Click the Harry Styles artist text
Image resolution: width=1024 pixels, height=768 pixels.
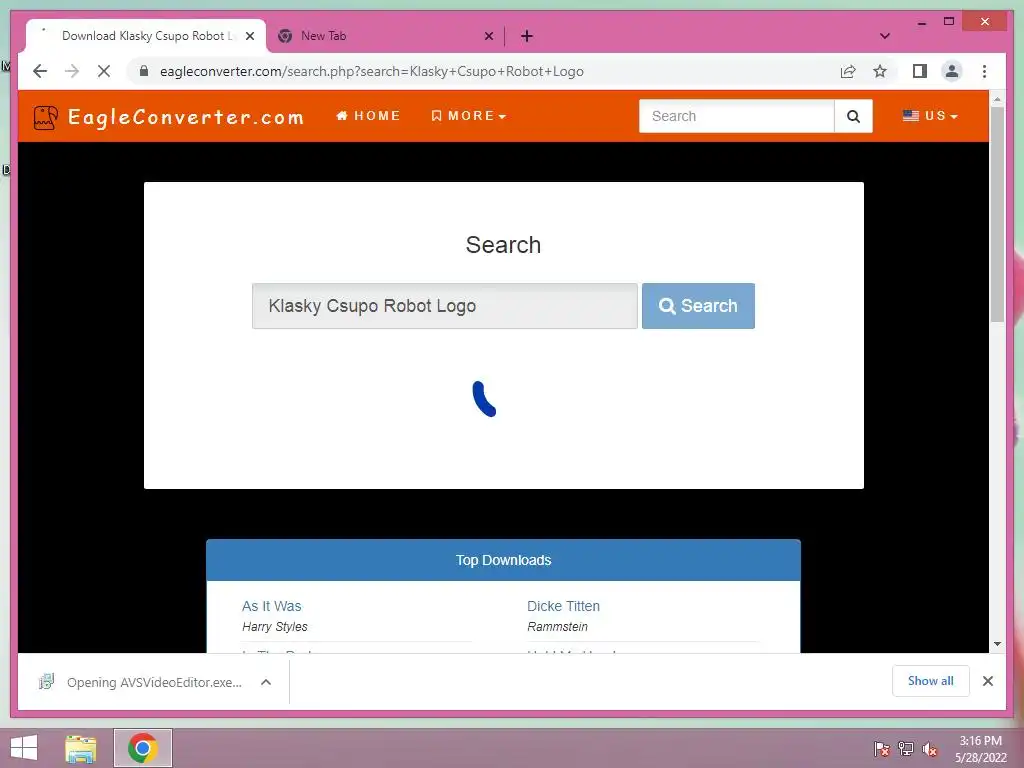(x=274, y=627)
